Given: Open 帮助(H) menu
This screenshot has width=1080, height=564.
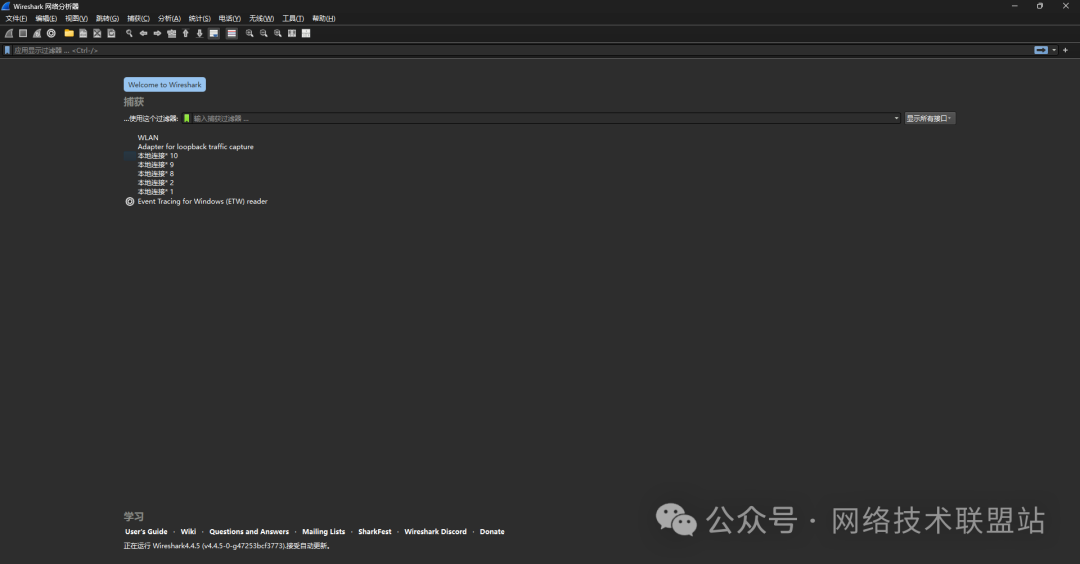Looking at the screenshot, I should [x=324, y=19].
